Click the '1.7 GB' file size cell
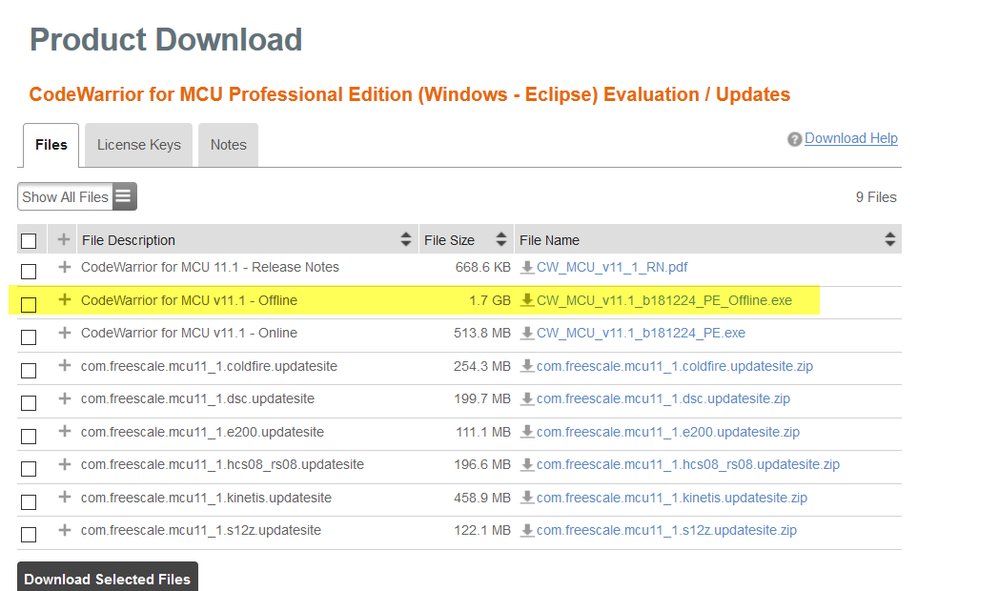 490,301
